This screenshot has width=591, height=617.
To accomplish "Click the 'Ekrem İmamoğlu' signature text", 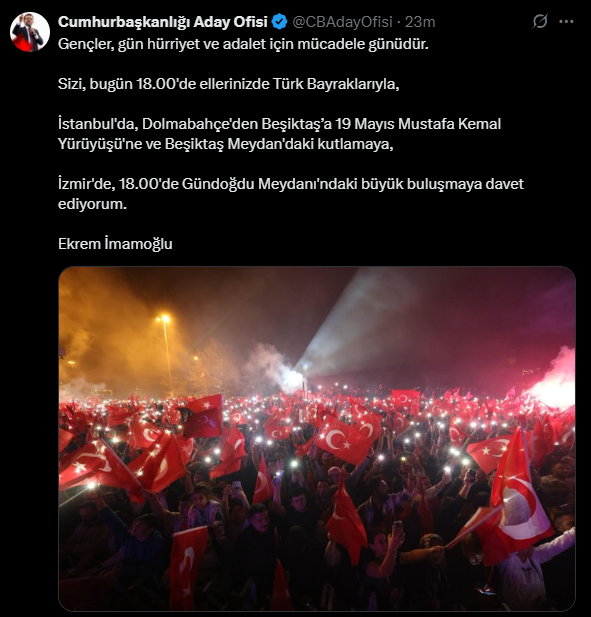I will pos(115,244).
